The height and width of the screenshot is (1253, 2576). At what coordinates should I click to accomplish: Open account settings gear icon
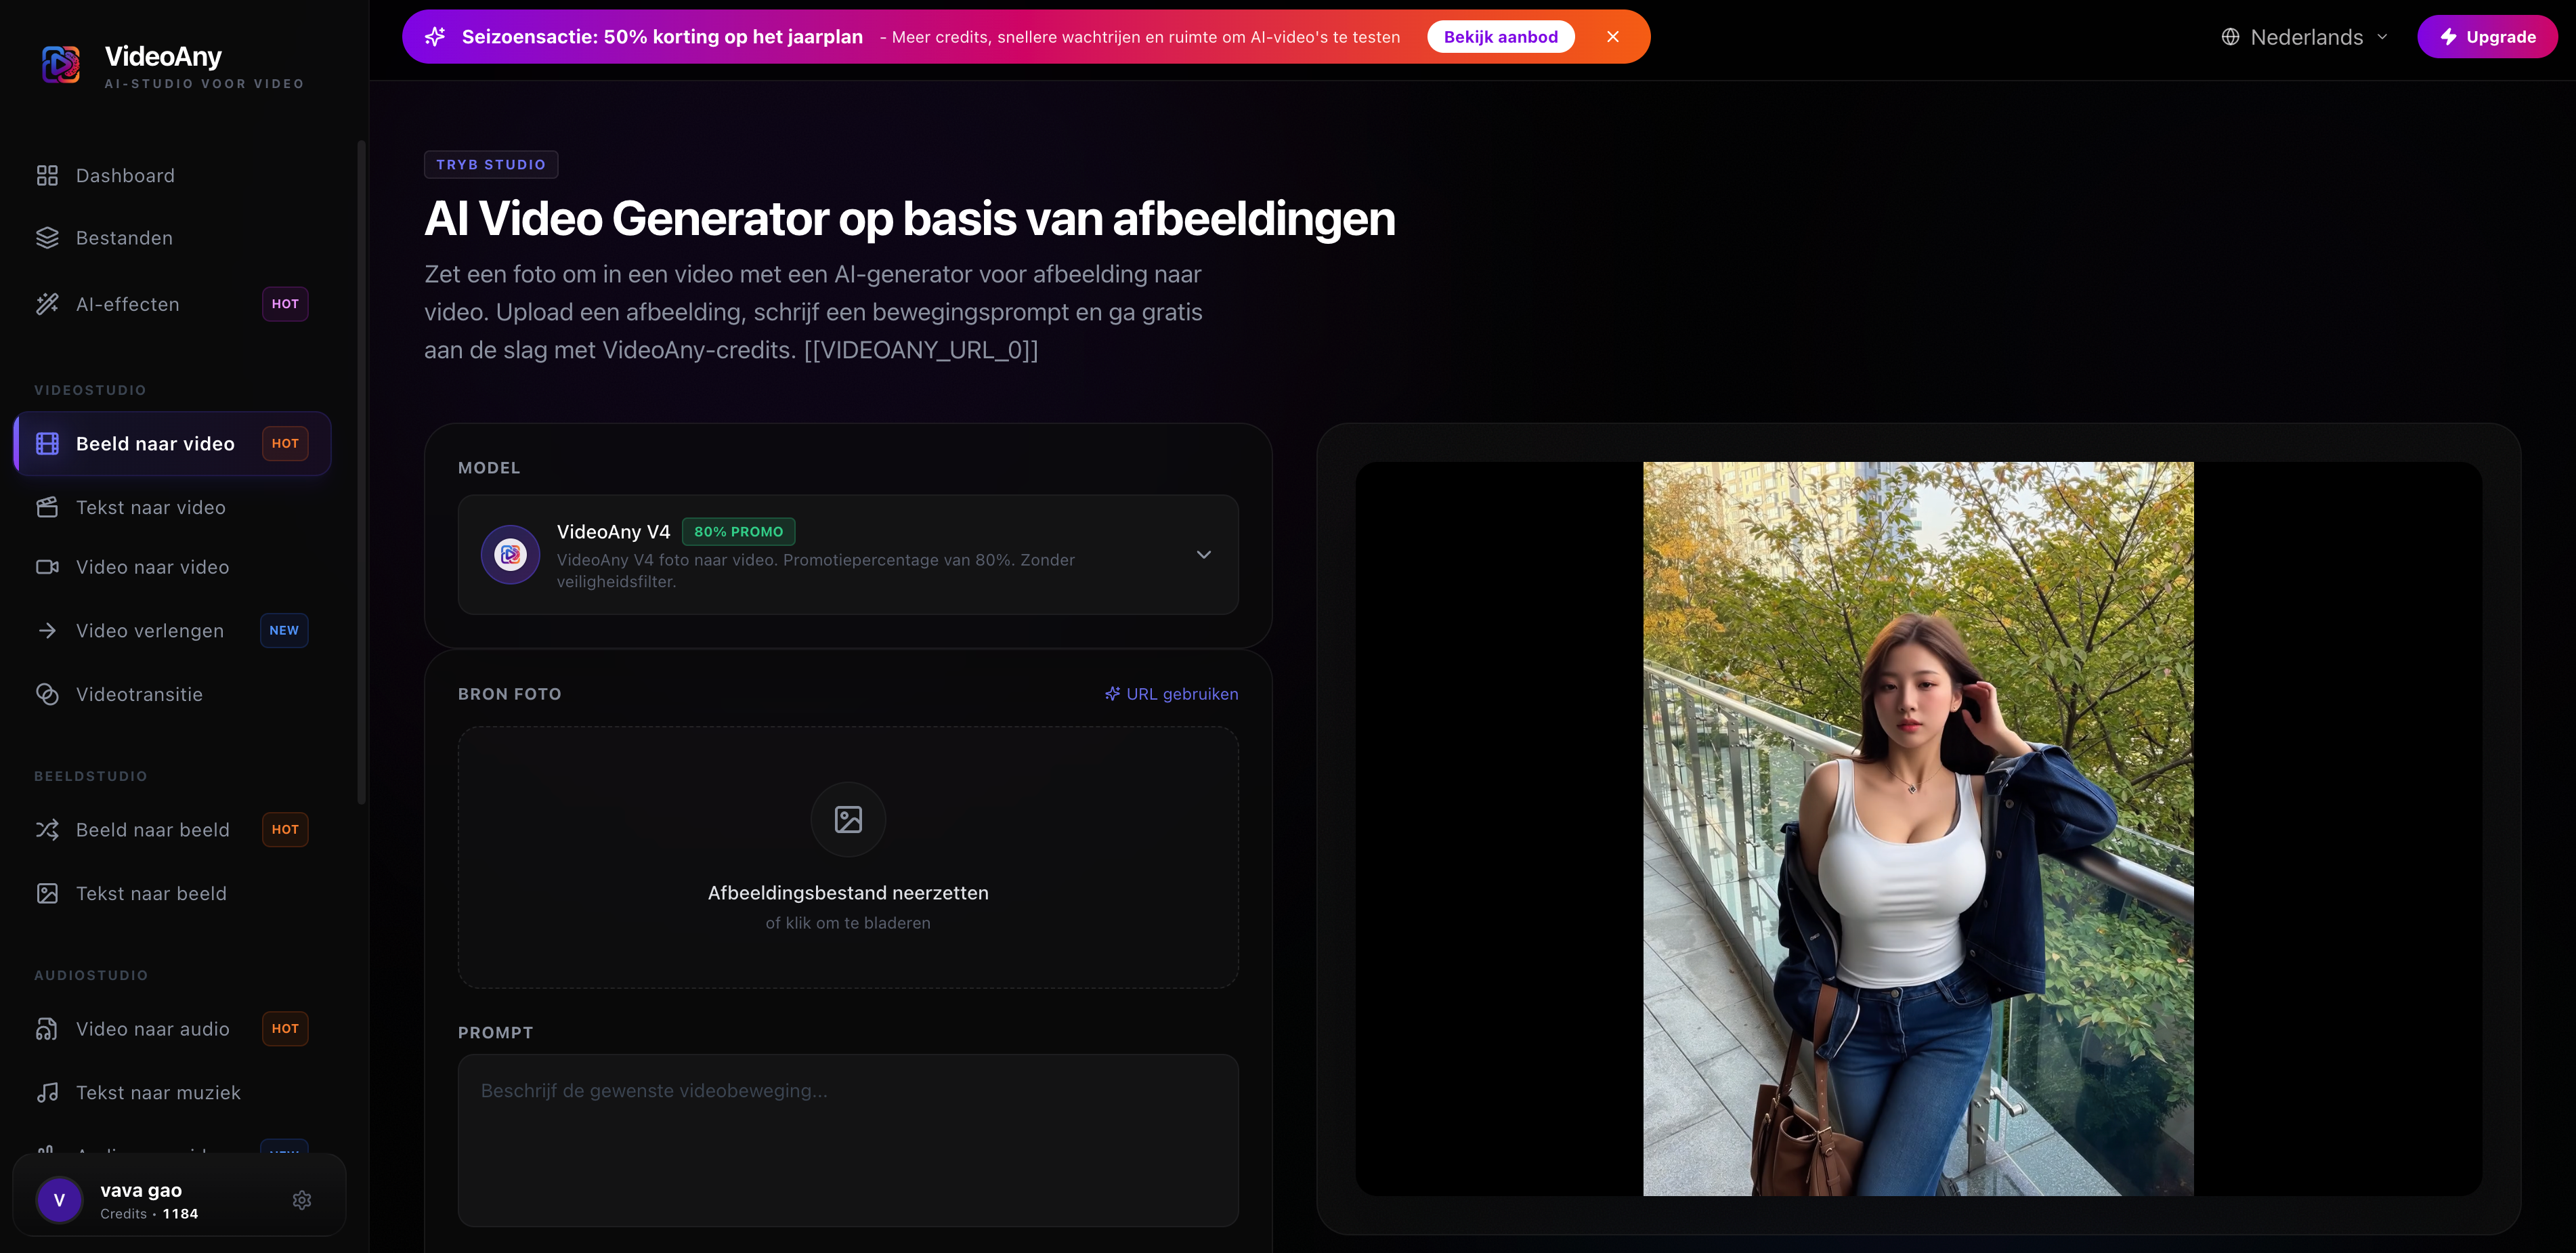click(302, 1200)
